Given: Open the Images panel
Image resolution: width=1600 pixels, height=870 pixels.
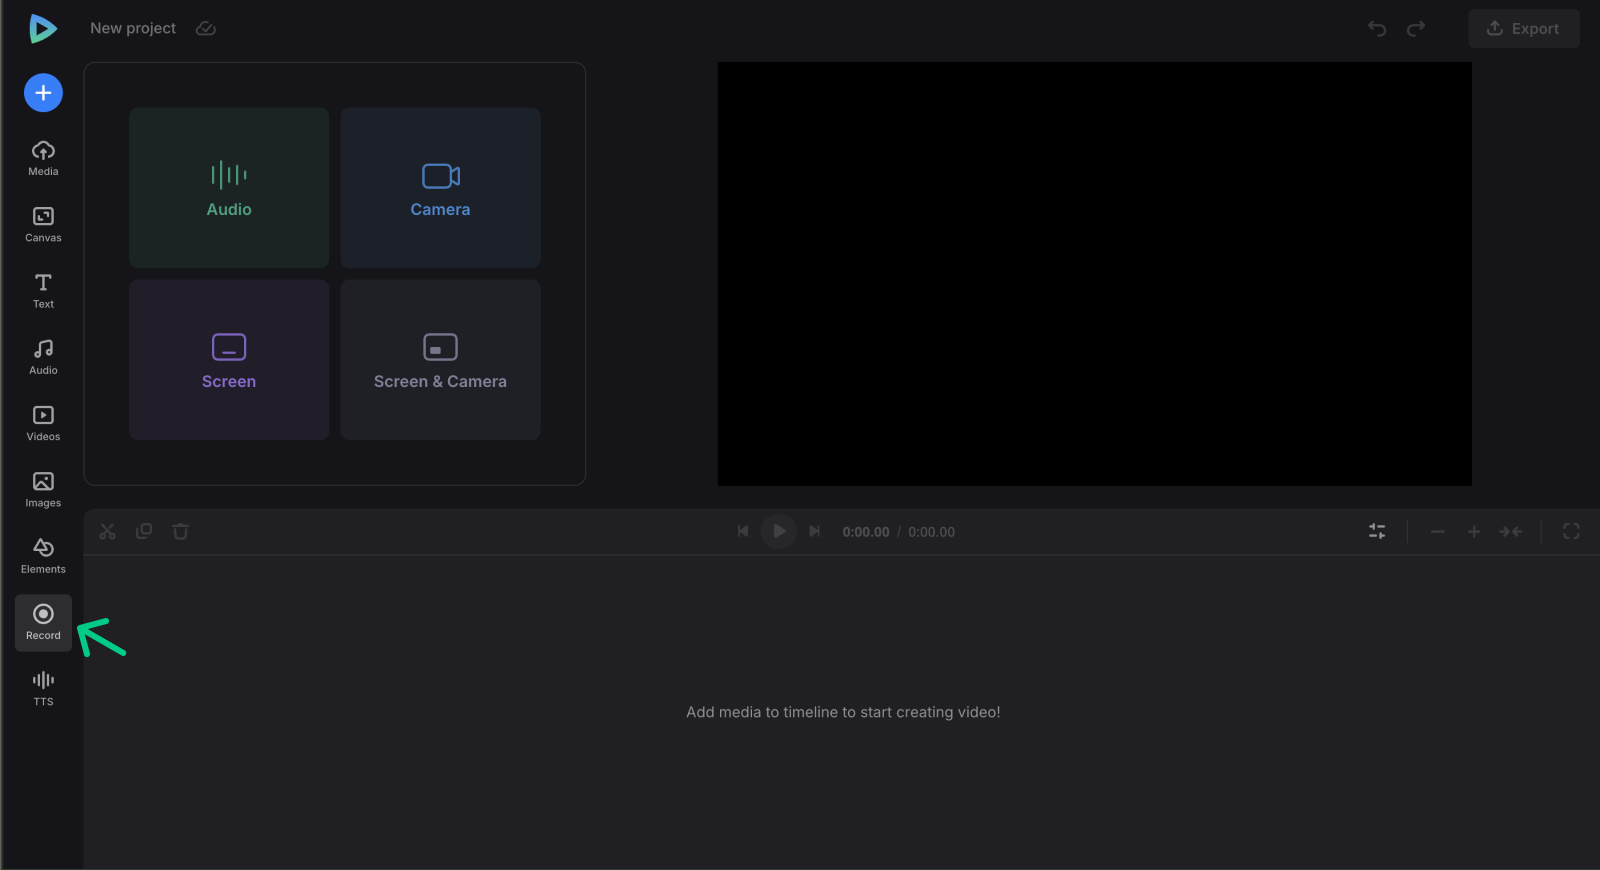Looking at the screenshot, I should pyautogui.click(x=43, y=489).
